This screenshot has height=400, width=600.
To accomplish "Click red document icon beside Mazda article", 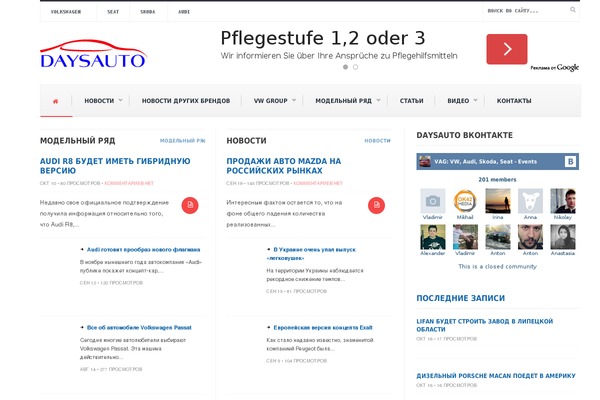I will click(376, 205).
